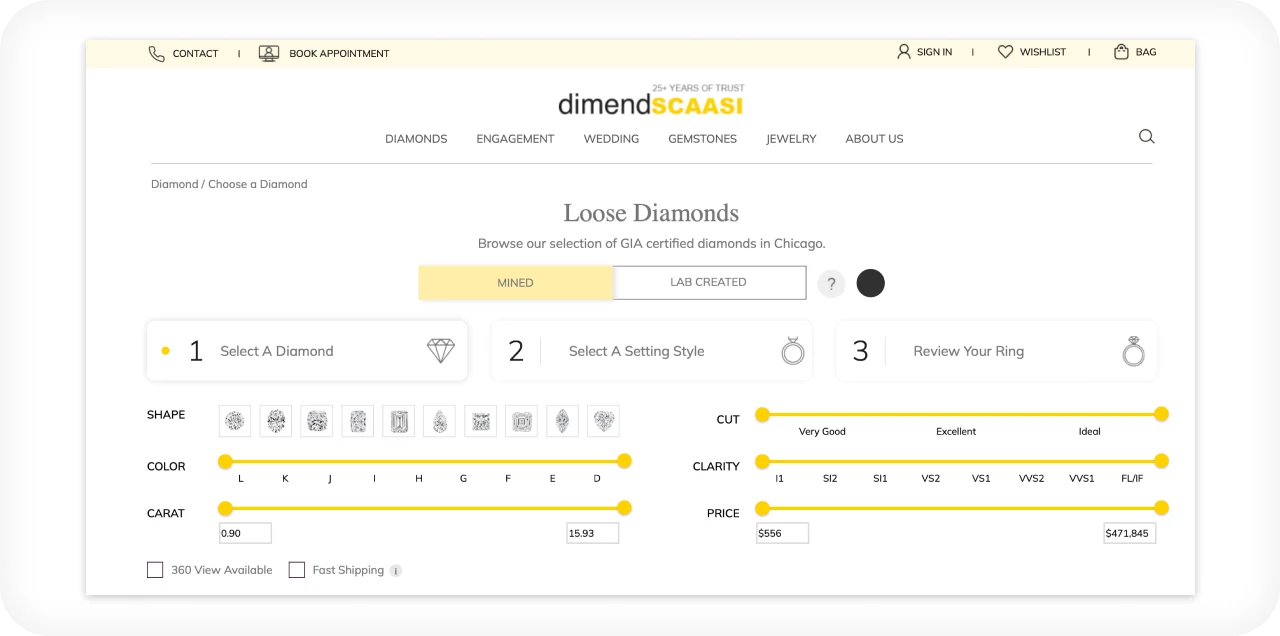Click the Clarity slider right handle

[1161, 461]
